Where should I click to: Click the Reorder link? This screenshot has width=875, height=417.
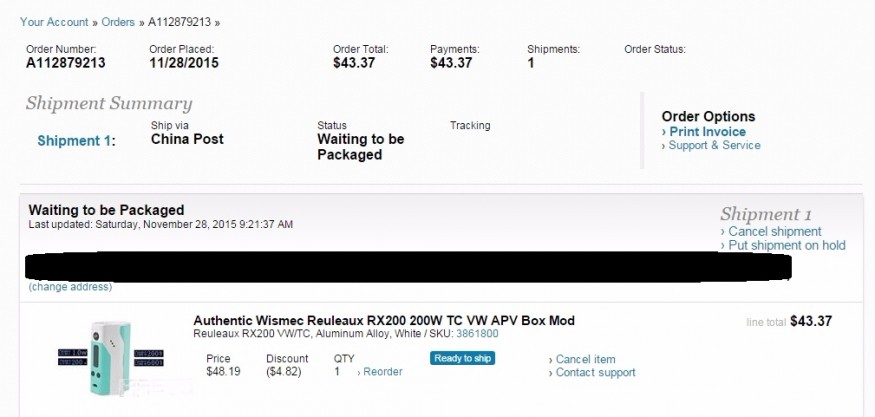[382, 372]
